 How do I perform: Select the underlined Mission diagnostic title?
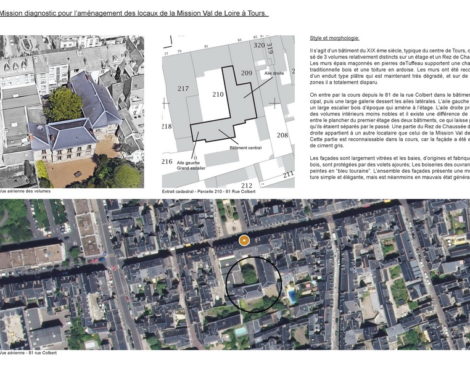click(134, 14)
